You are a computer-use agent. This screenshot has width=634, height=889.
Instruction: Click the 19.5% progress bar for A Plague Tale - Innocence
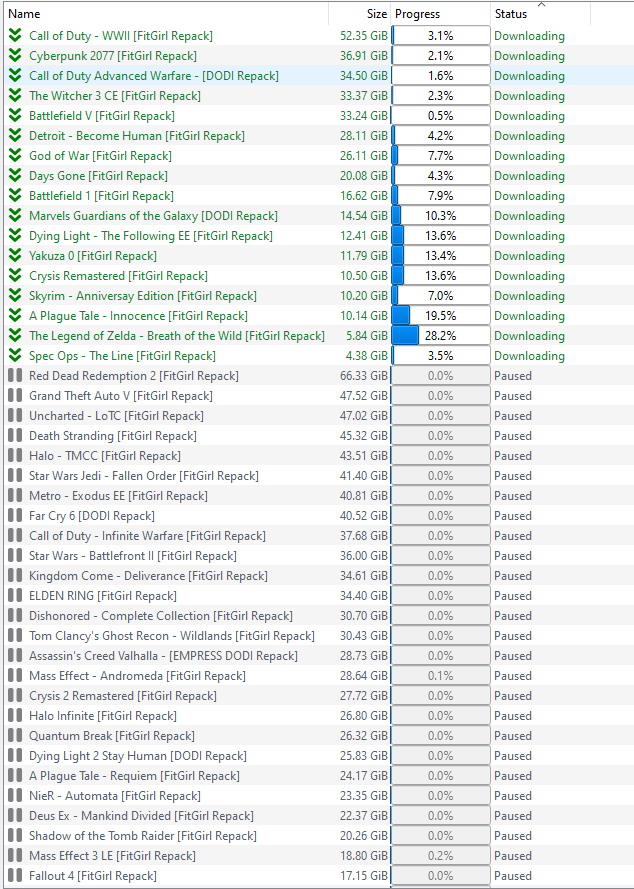coord(441,316)
